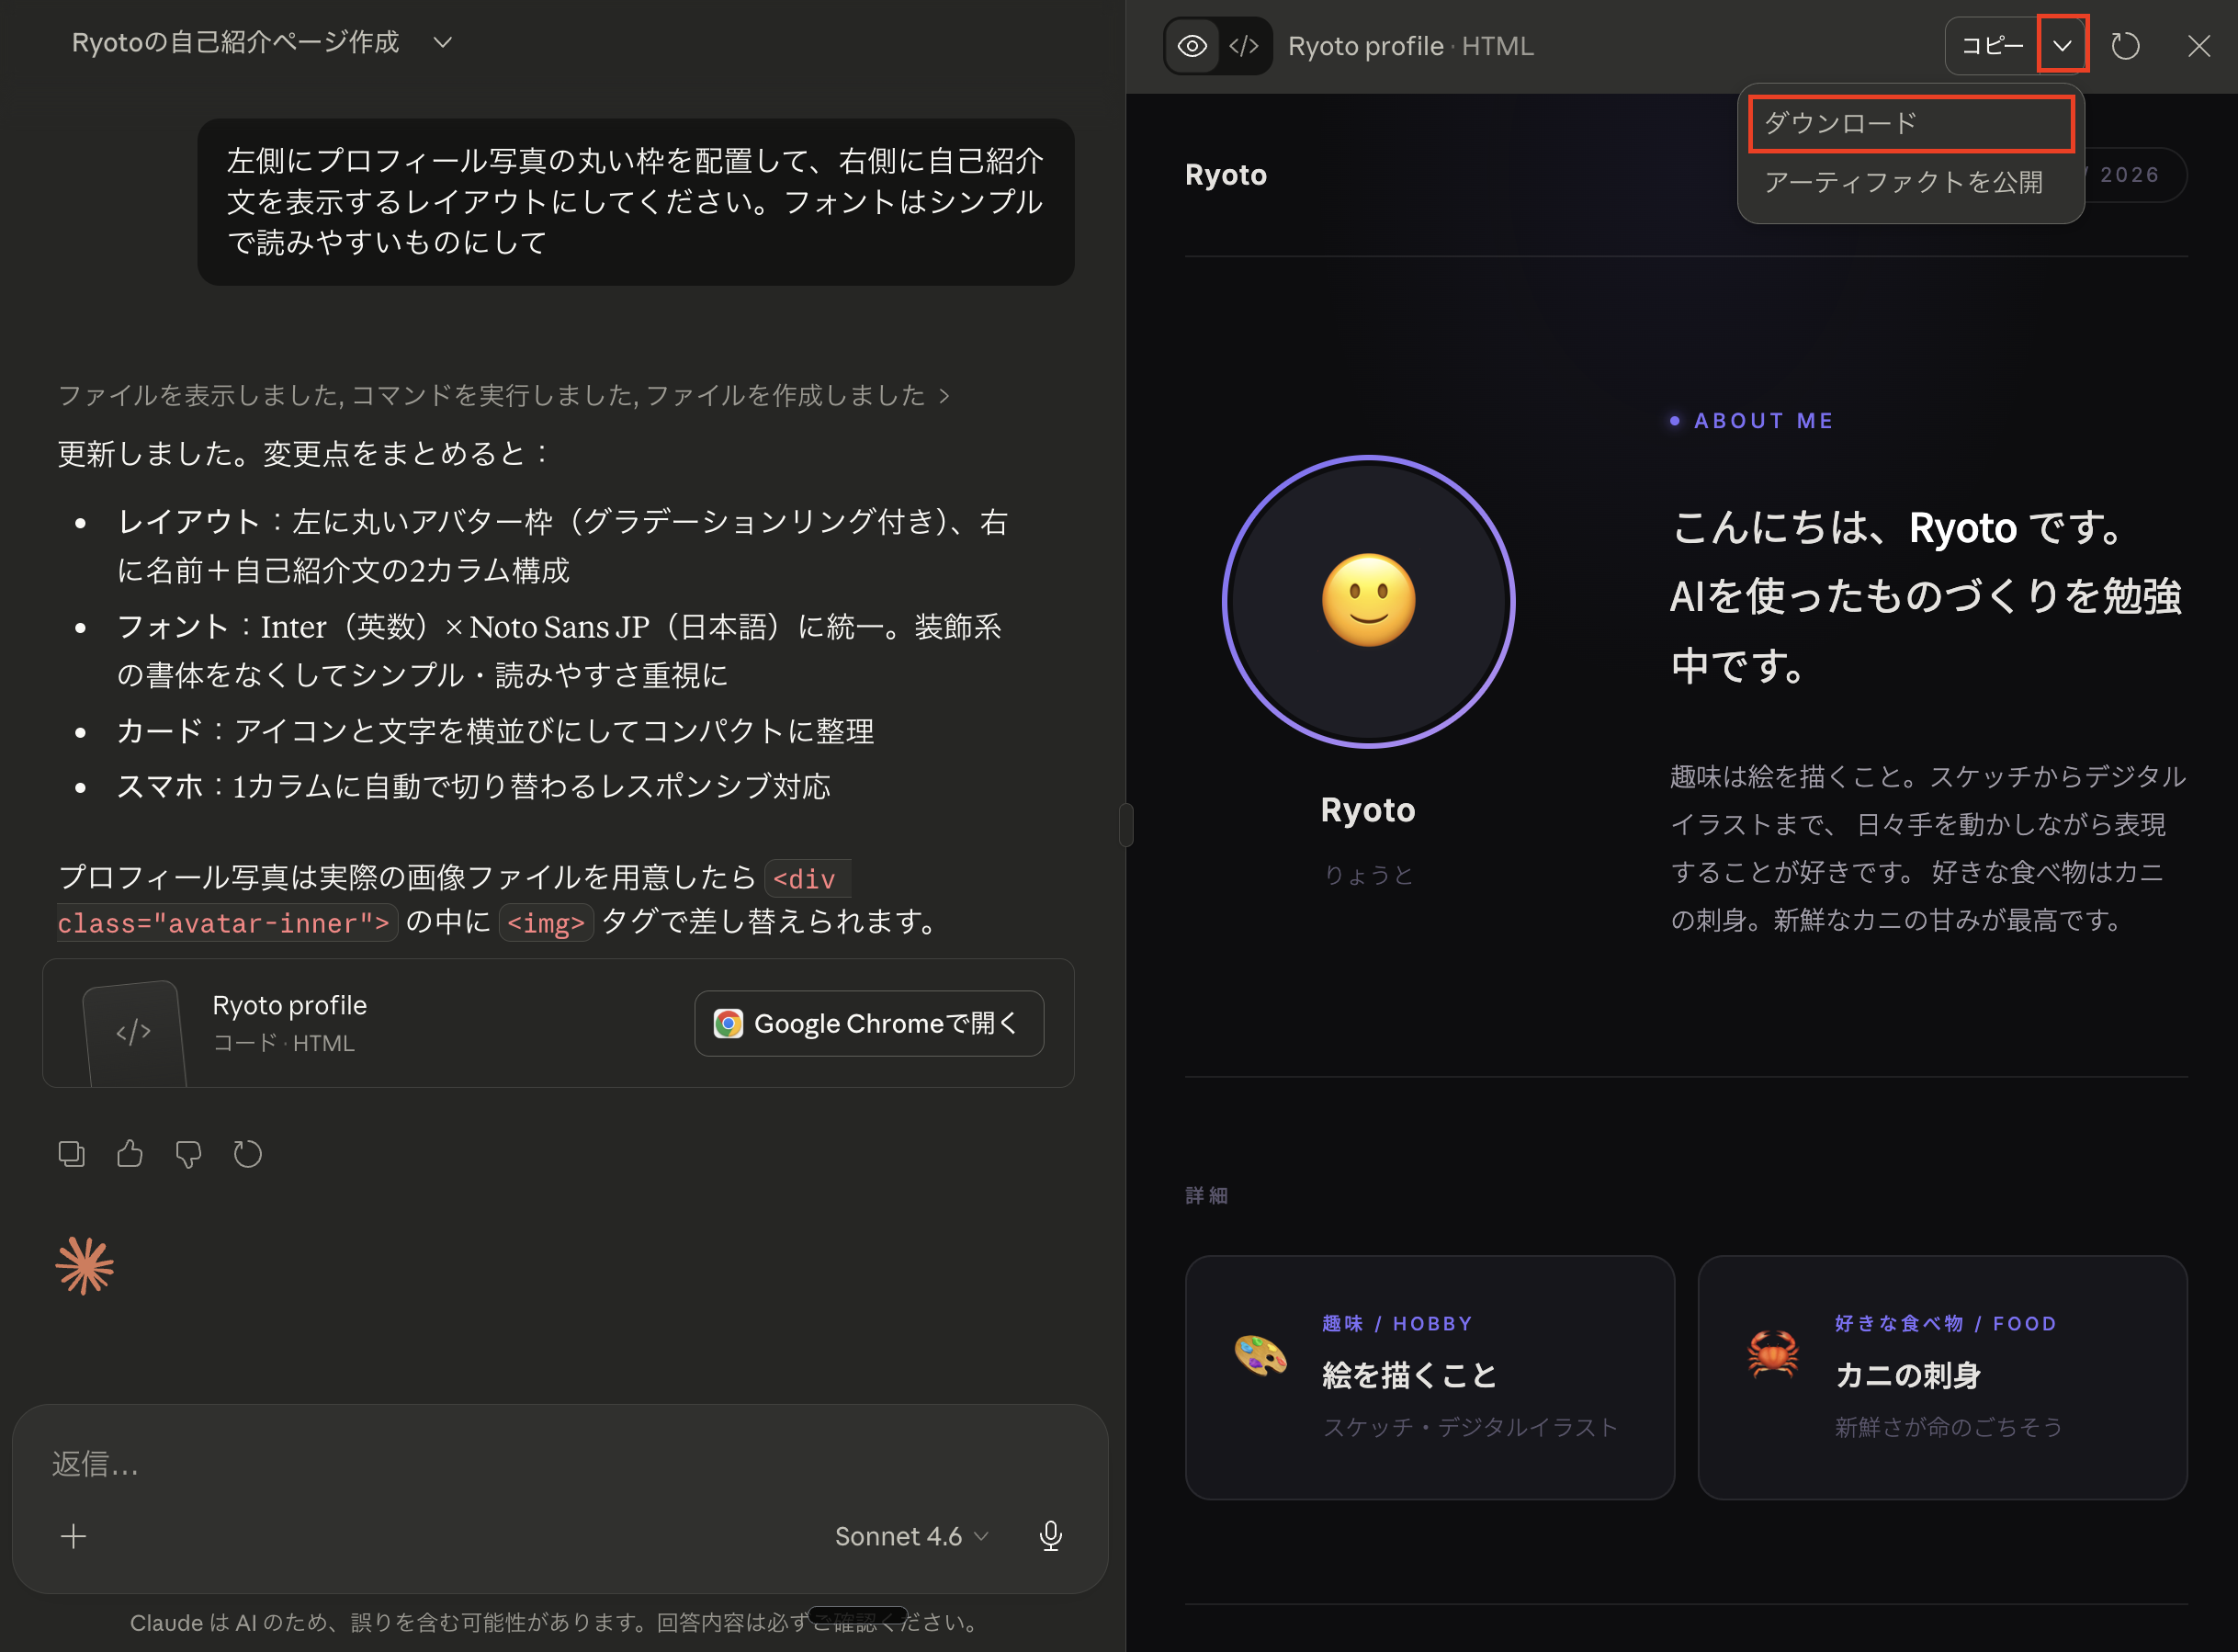Viewport: 2238px width, 1652px height.
Task: Click the panel divider resize handle
Action: pos(1126,825)
